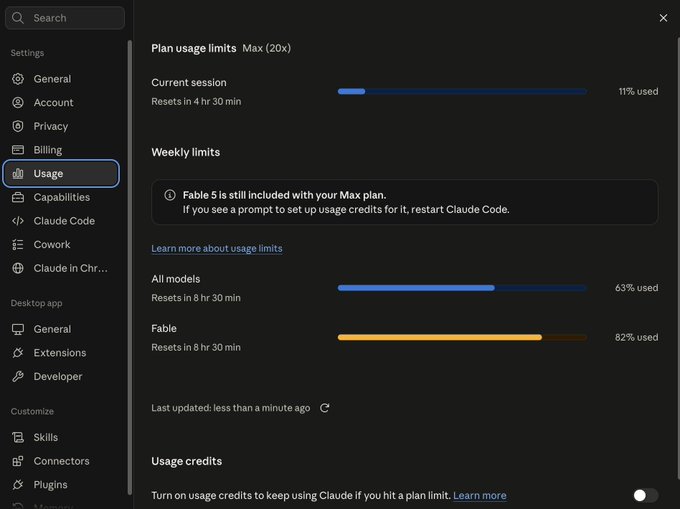Open Claude in Chrome settings
The height and width of the screenshot is (509, 680).
point(61,268)
